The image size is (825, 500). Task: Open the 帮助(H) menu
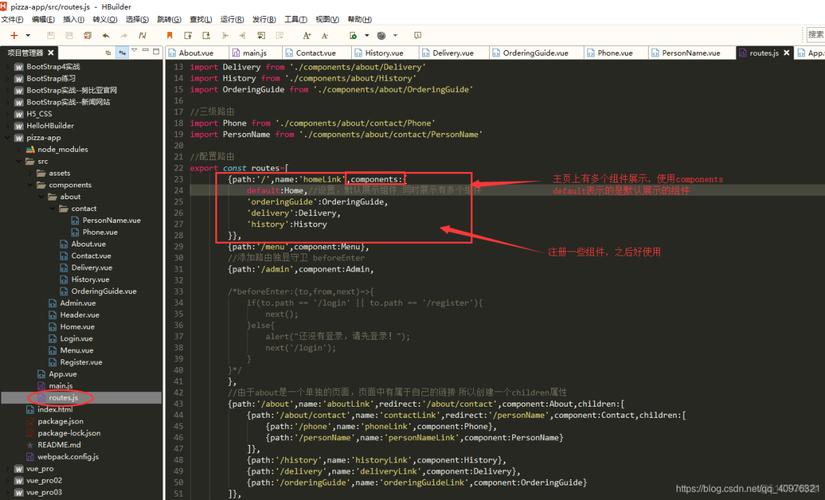click(x=359, y=19)
